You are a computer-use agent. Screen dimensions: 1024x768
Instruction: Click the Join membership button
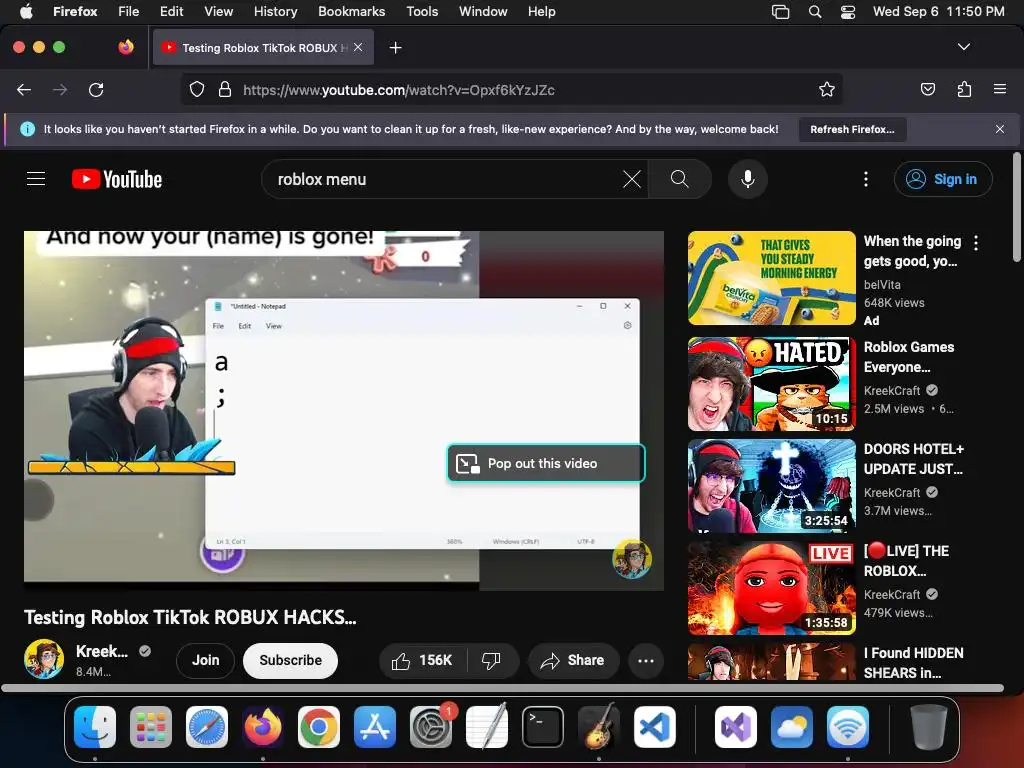pyautogui.click(x=205, y=660)
